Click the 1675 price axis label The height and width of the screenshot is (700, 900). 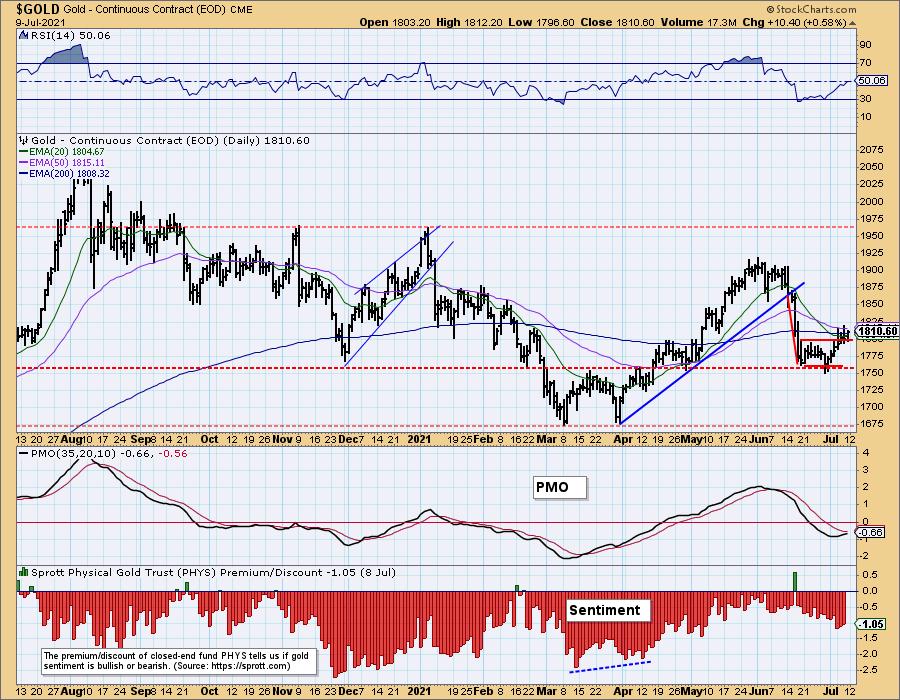872,423
